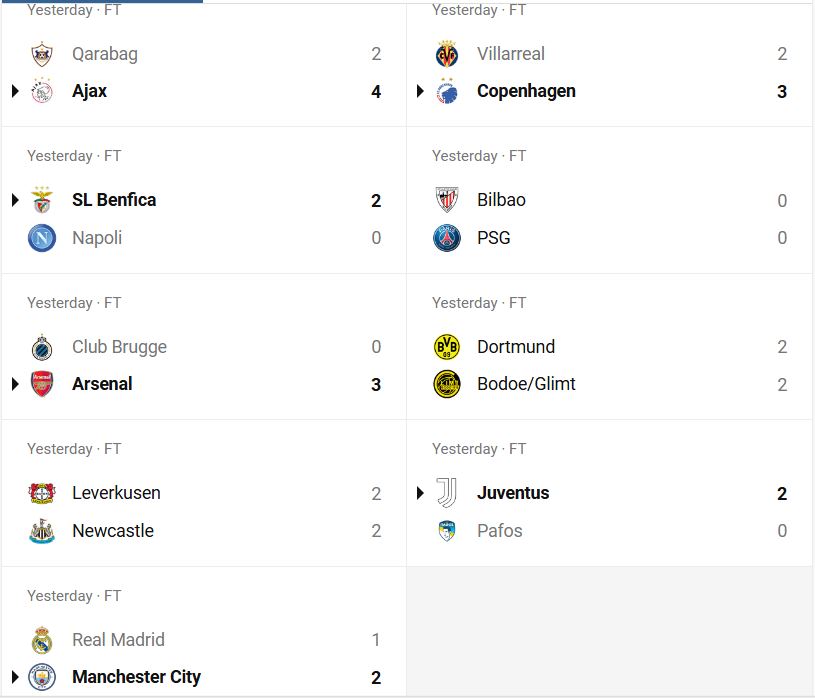Click the Pafos team name
Image resolution: width=815 pixels, height=698 pixels.
499,531
